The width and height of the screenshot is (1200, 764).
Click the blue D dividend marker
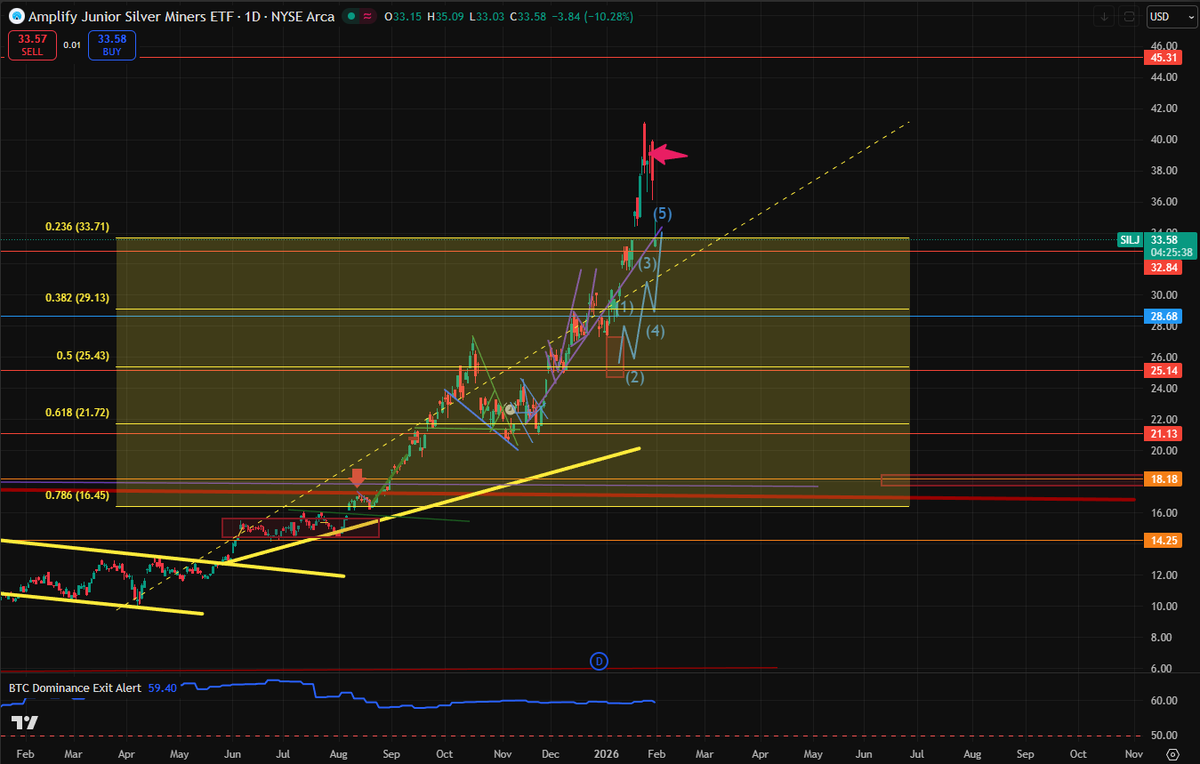tap(599, 661)
